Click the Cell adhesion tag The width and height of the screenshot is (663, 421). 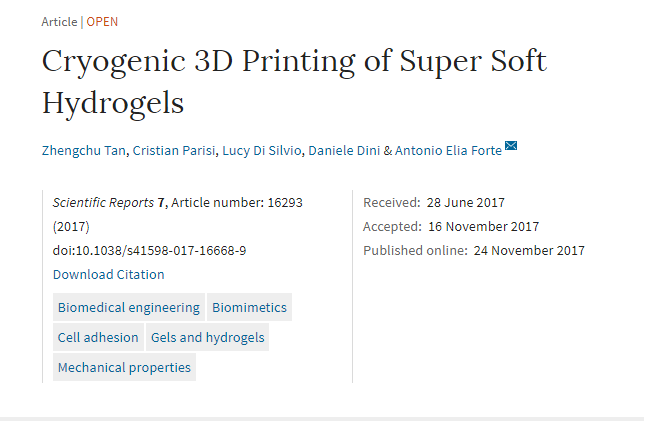pyautogui.click(x=98, y=338)
